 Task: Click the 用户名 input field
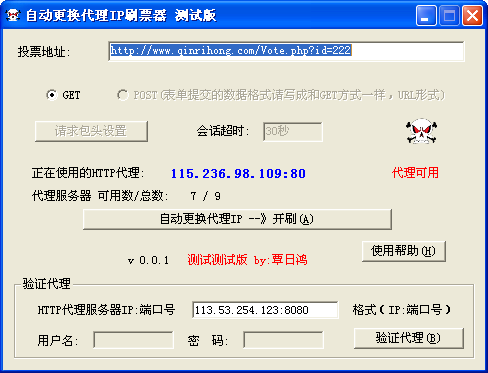point(133,340)
